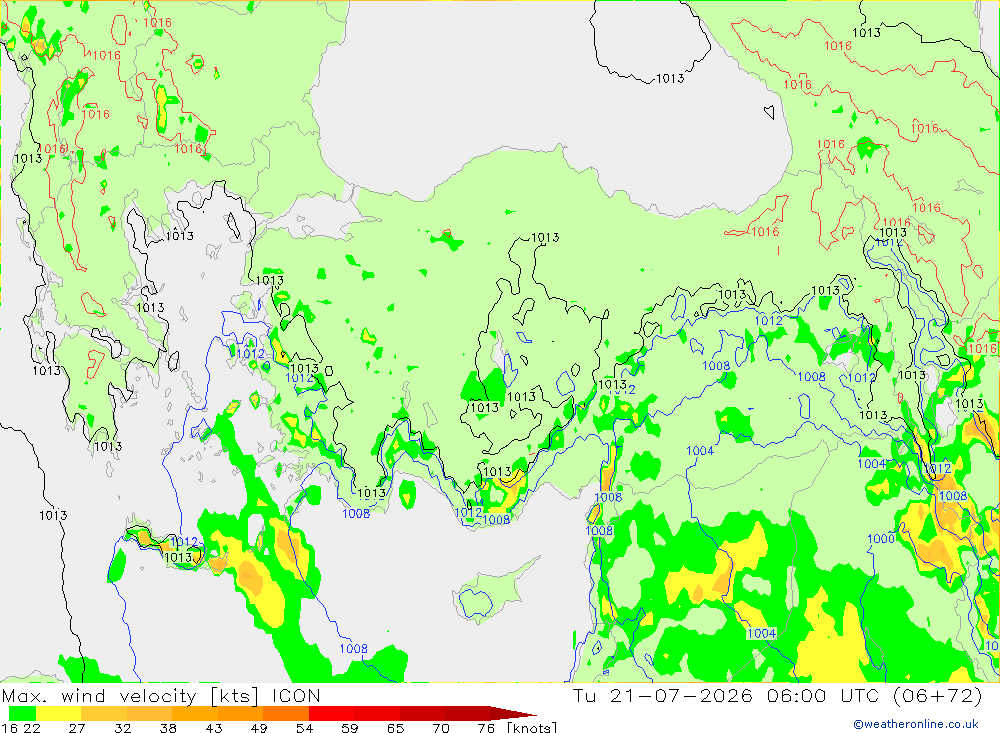Click the legend value '22'
This screenshot has width=1000, height=733.
click(x=31, y=728)
